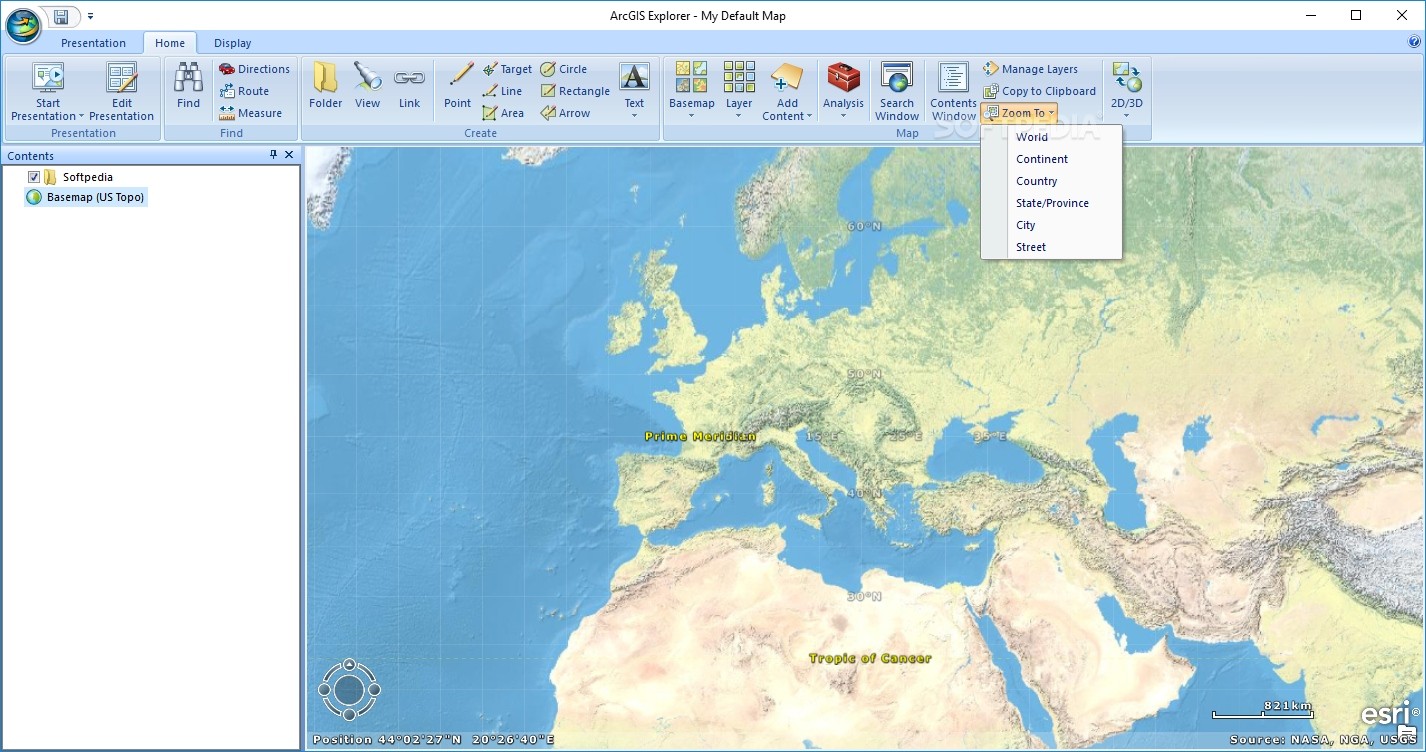Viewport: 1426px width, 752px height.
Task: Select the Target tool
Action: coord(507,69)
